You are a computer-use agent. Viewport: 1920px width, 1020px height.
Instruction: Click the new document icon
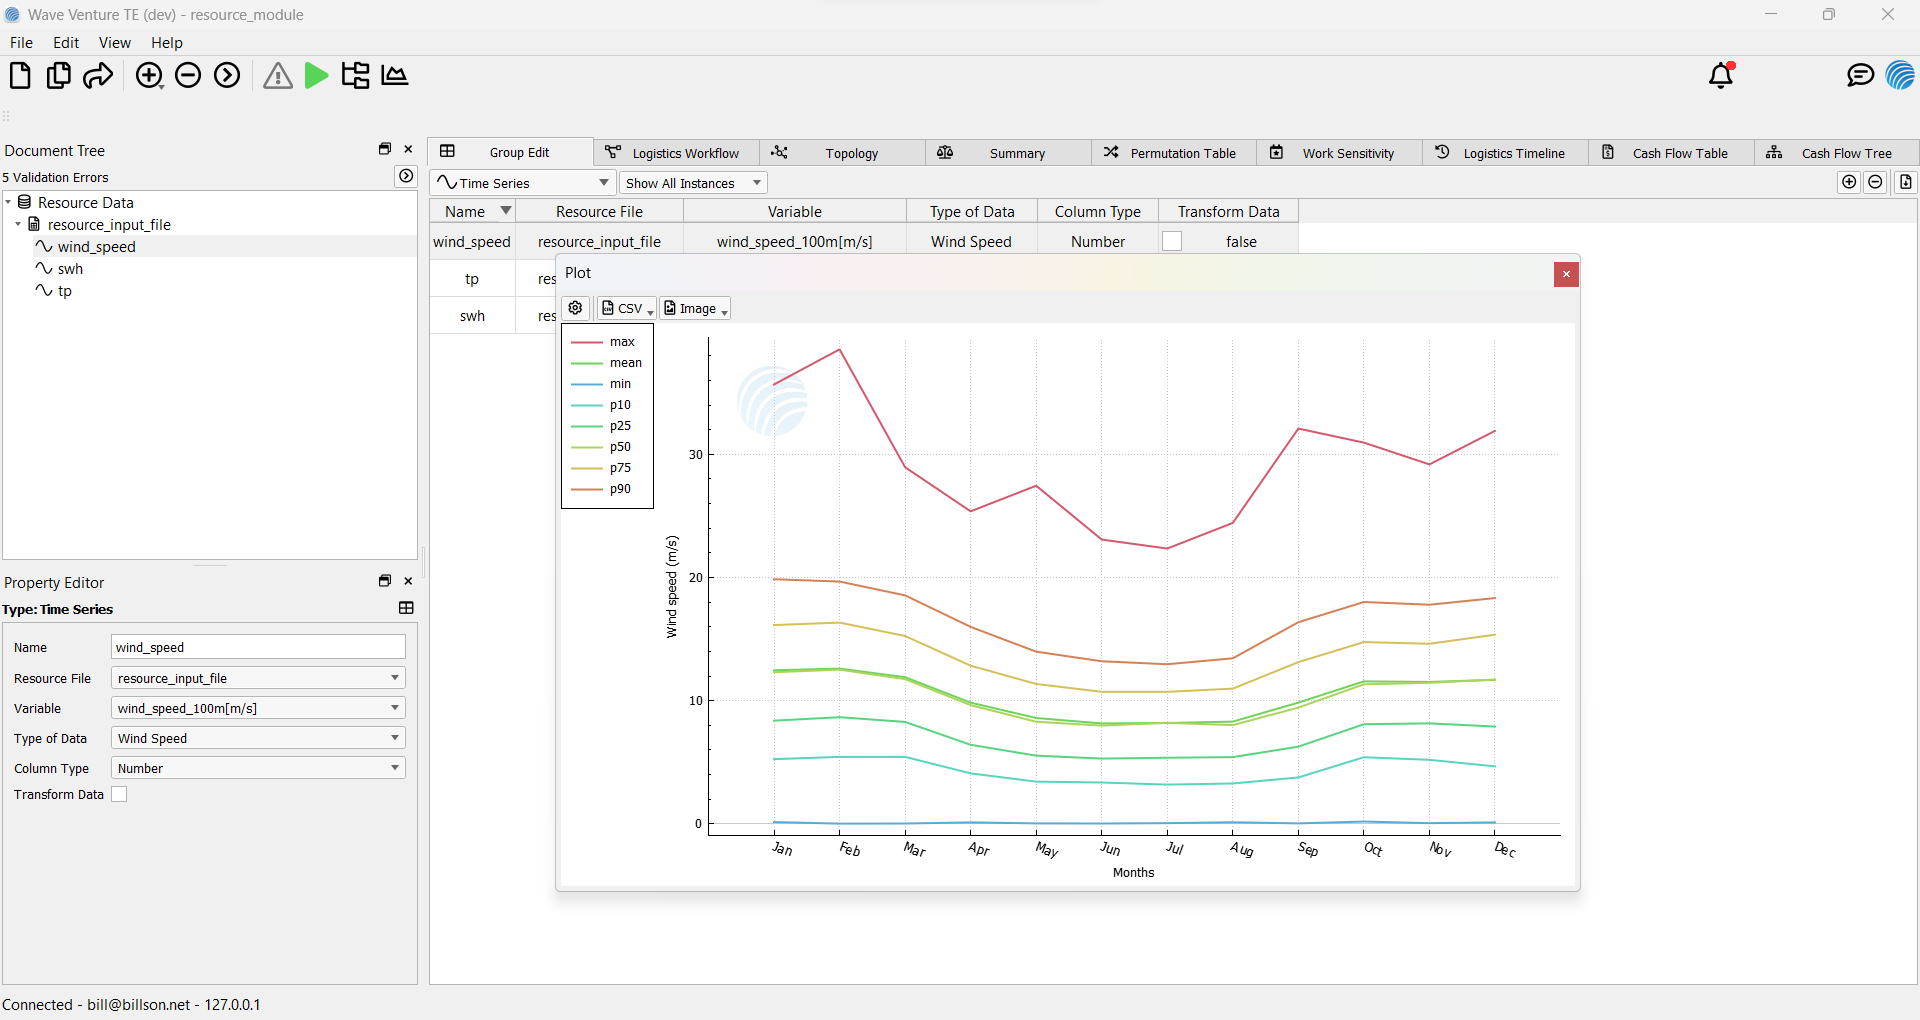point(20,76)
